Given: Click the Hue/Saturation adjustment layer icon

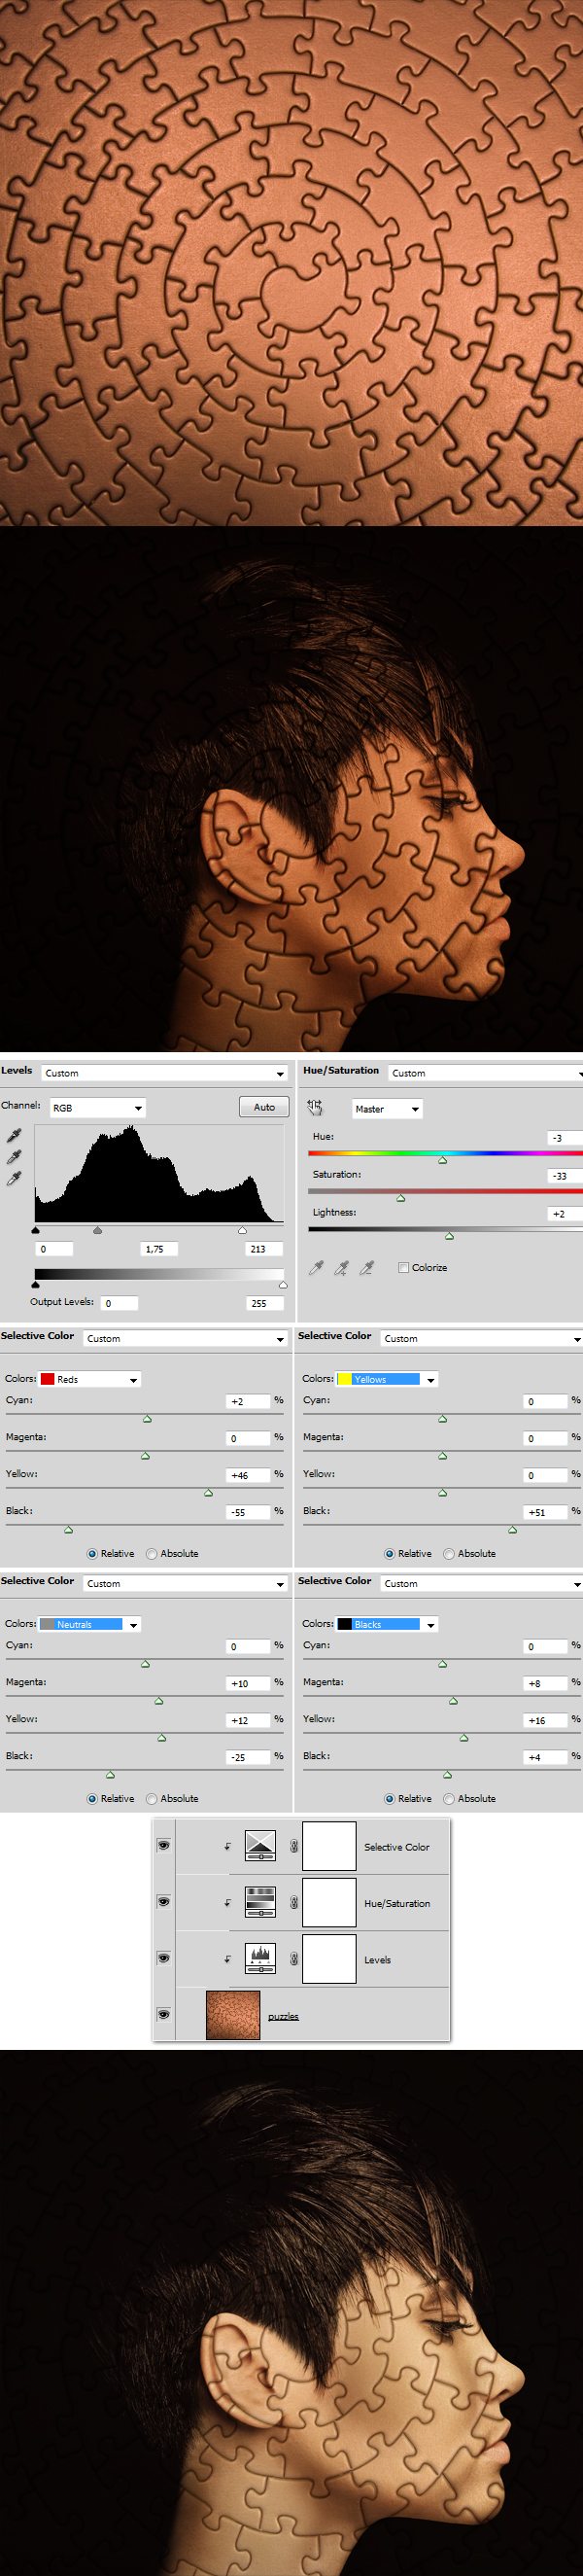Looking at the screenshot, I should click(260, 1902).
